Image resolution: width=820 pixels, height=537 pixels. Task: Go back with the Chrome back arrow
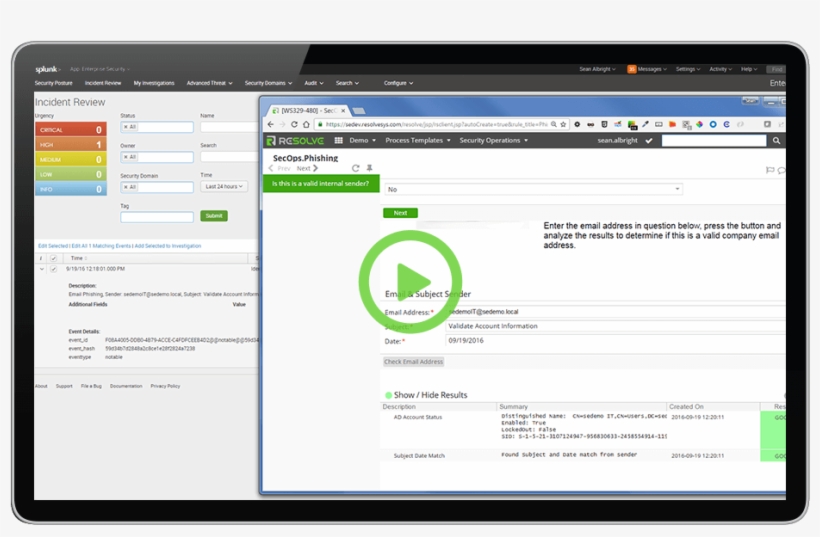click(270, 124)
